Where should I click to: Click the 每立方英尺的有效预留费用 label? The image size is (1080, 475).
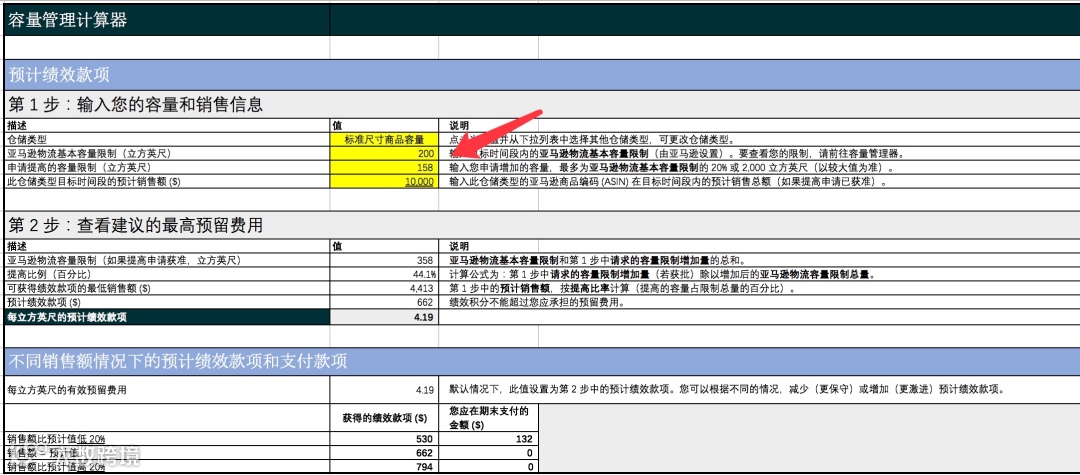point(66,390)
